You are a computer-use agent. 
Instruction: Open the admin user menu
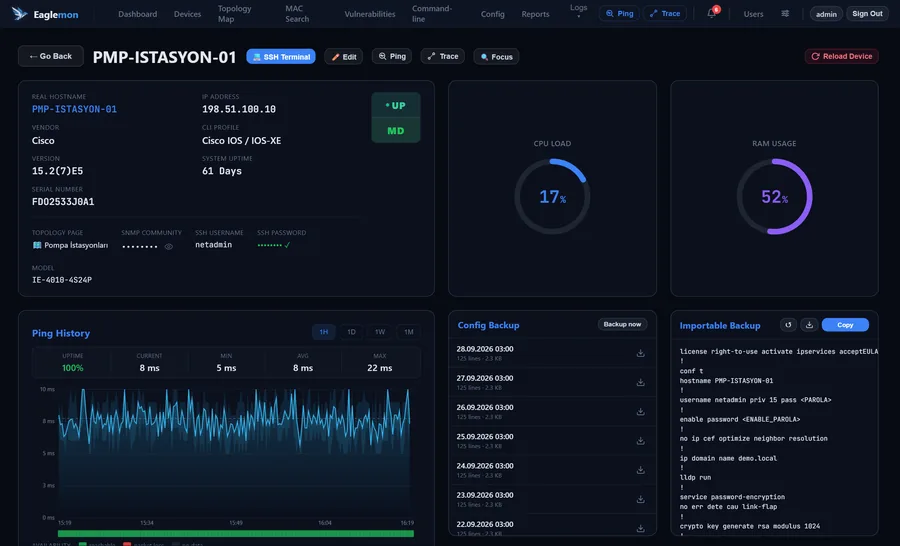[x=826, y=14]
